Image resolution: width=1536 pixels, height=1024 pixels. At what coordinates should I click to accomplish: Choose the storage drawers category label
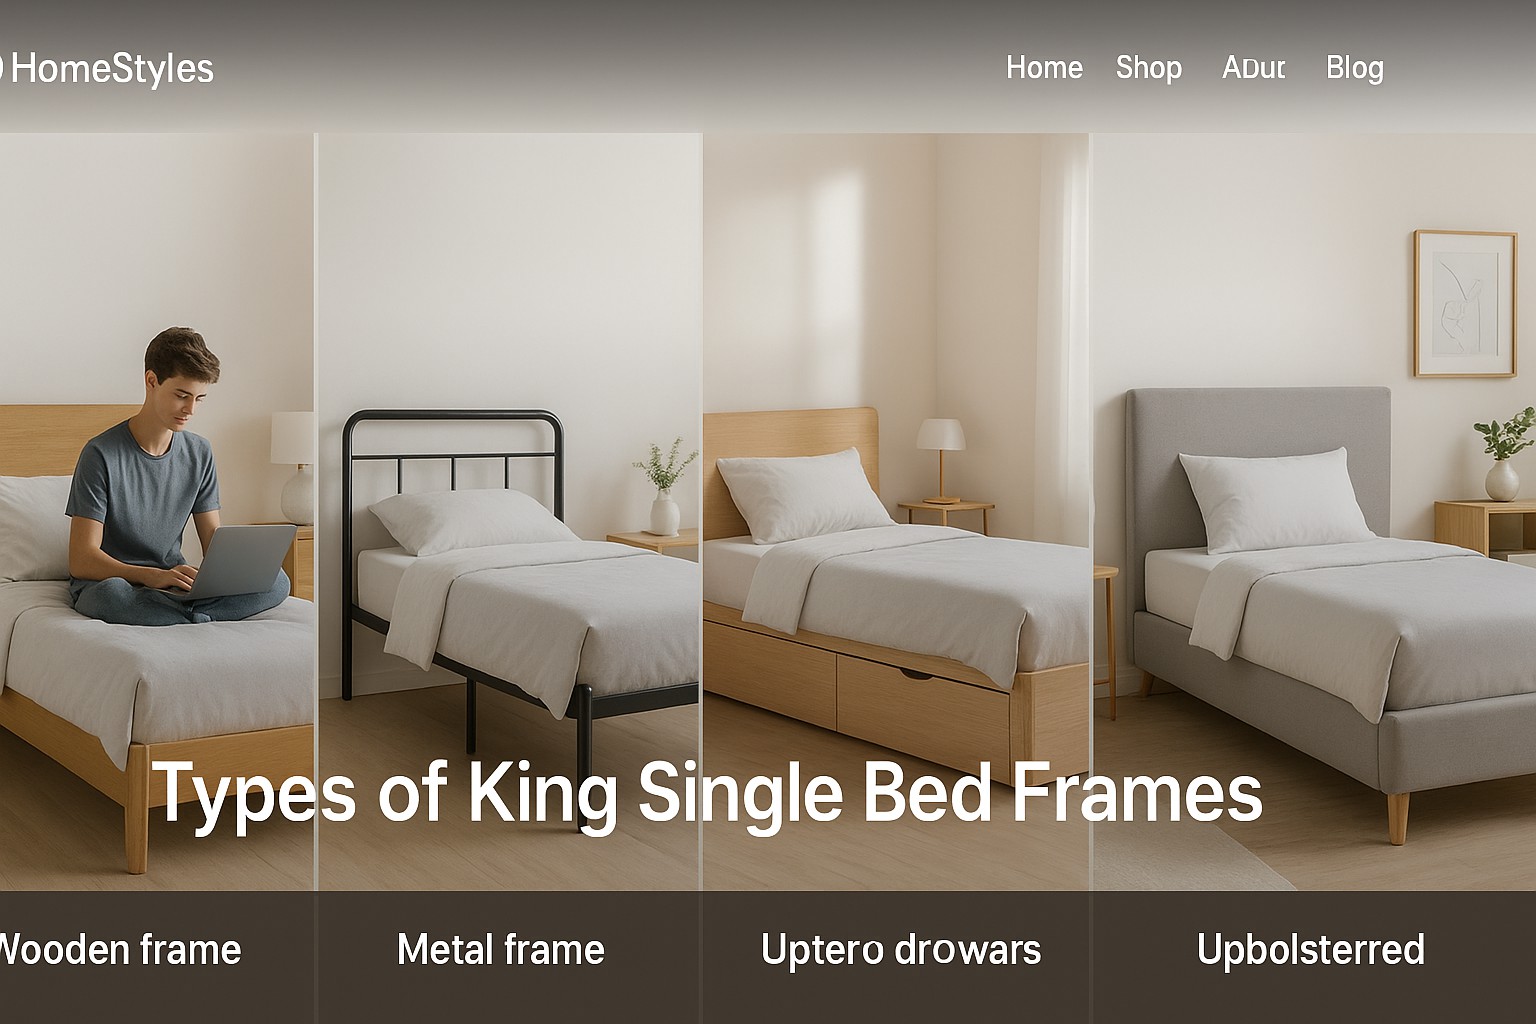[x=901, y=949]
